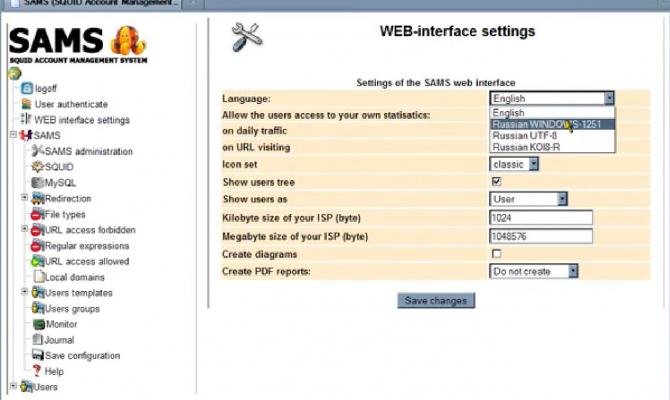Image resolution: width=670 pixels, height=400 pixels.
Task: Select Russian WINDOWS-1251 language option
Action: pos(552,124)
